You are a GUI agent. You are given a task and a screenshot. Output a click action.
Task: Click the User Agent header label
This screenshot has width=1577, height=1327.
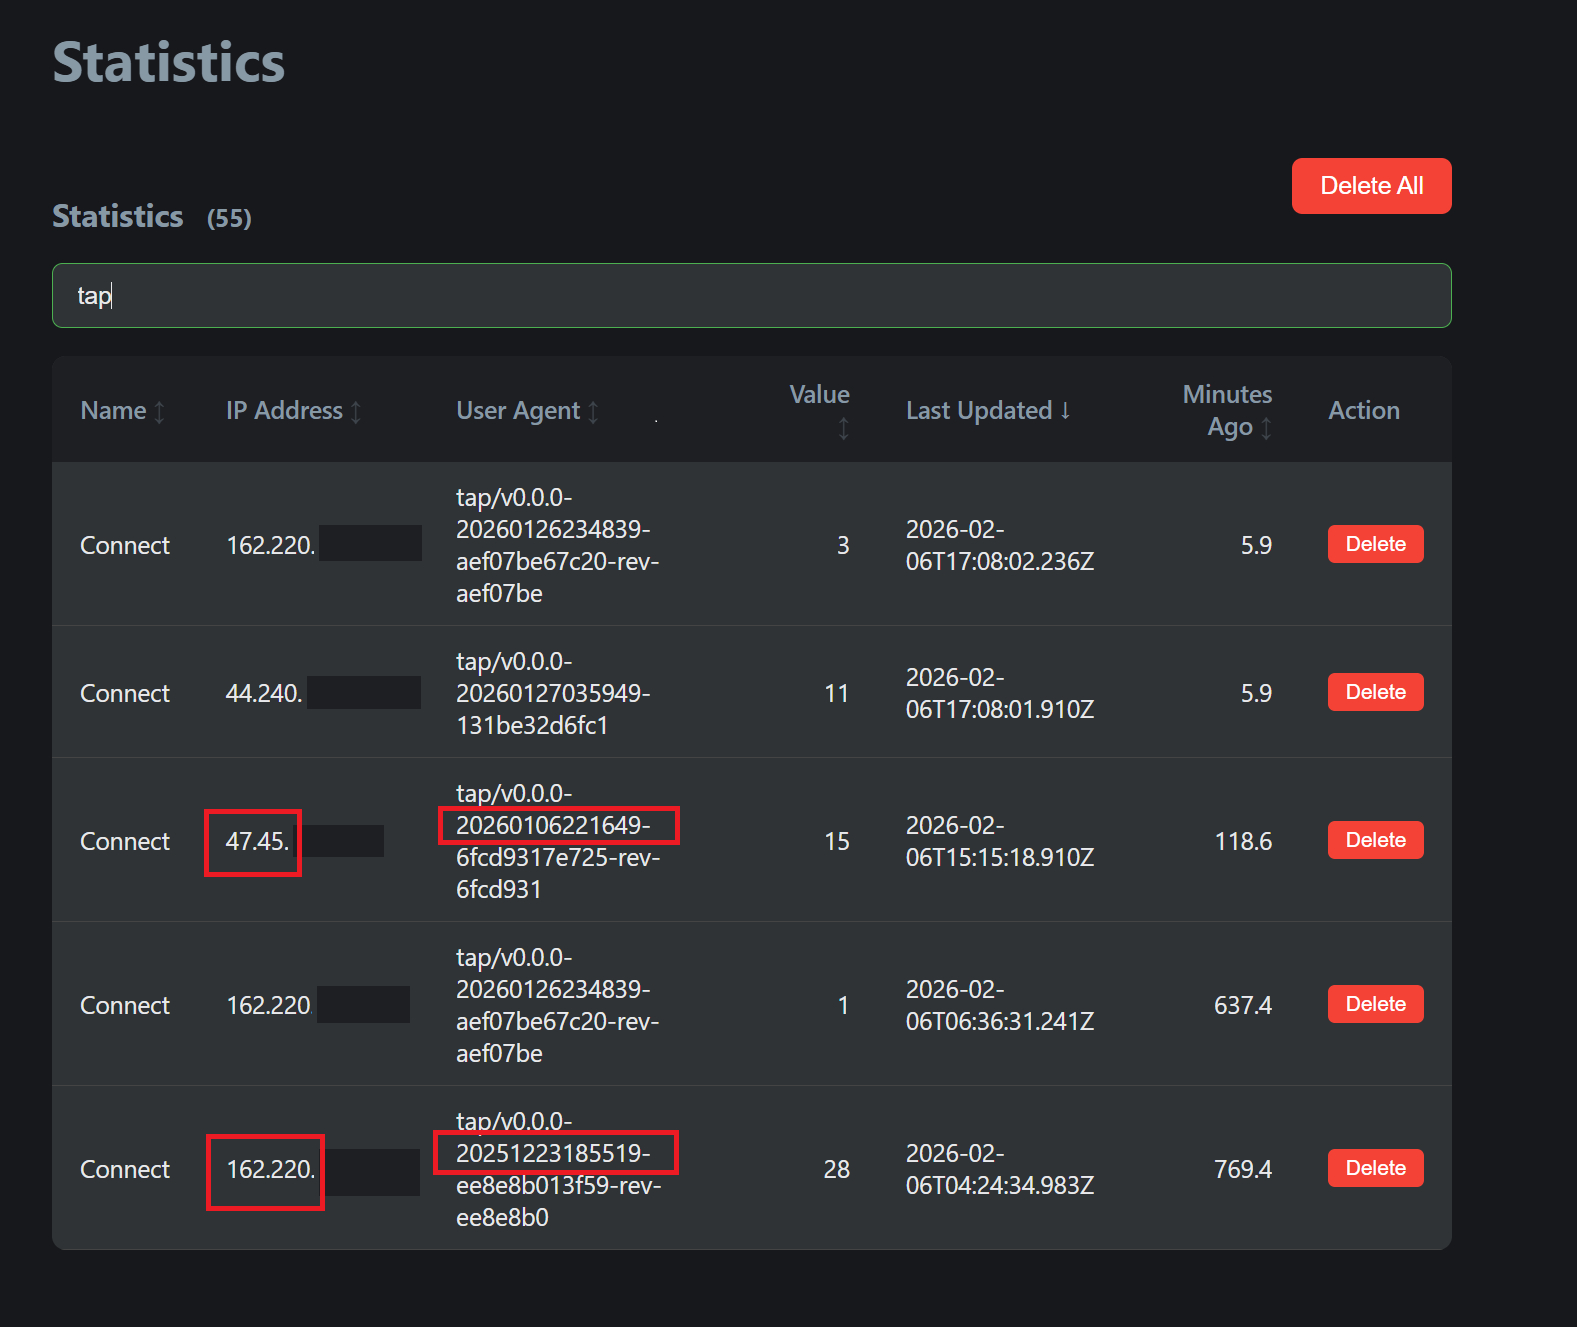(517, 411)
